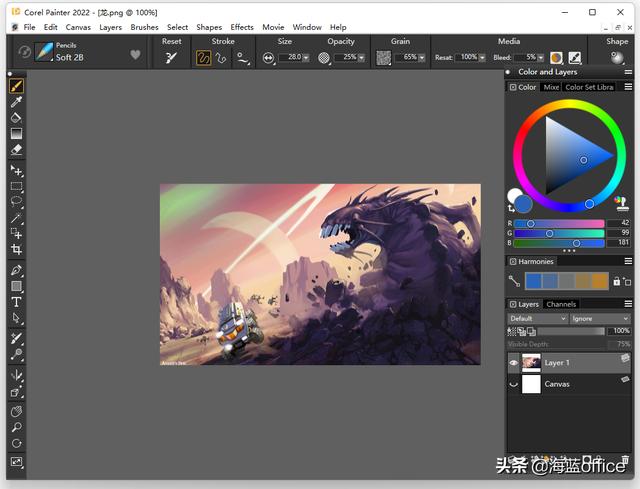Choose the Crop tool

click(16, 249)
